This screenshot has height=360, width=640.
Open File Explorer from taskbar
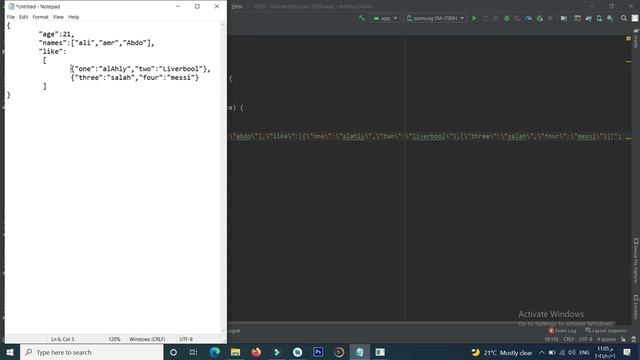(x=236, y=352)
